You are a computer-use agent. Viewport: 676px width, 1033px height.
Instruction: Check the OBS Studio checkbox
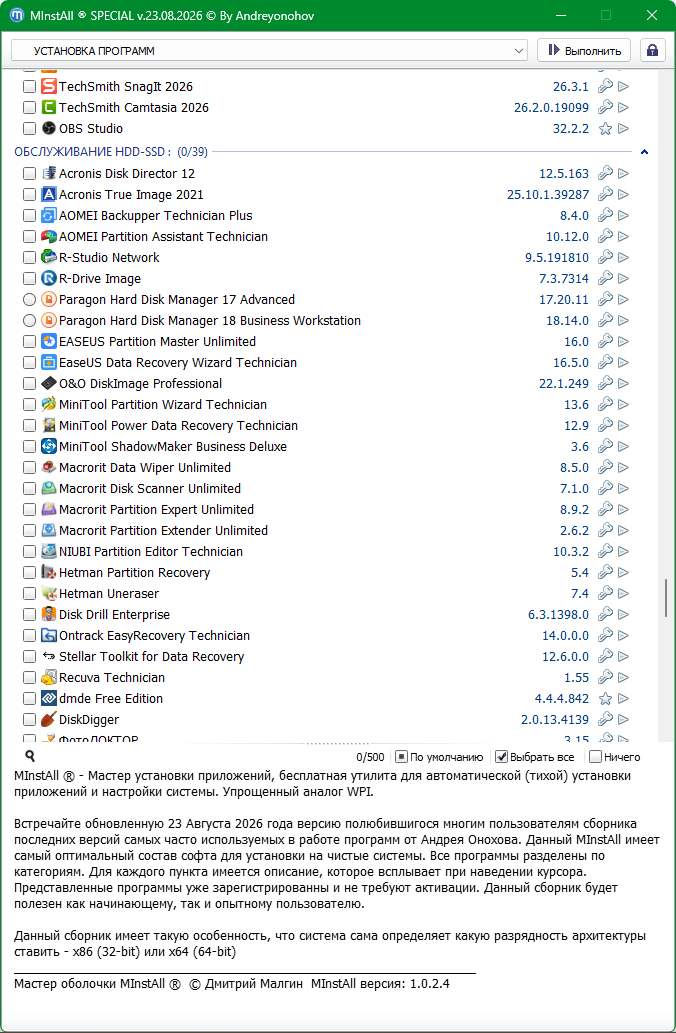pyautogui.click(x=29, y=128)
